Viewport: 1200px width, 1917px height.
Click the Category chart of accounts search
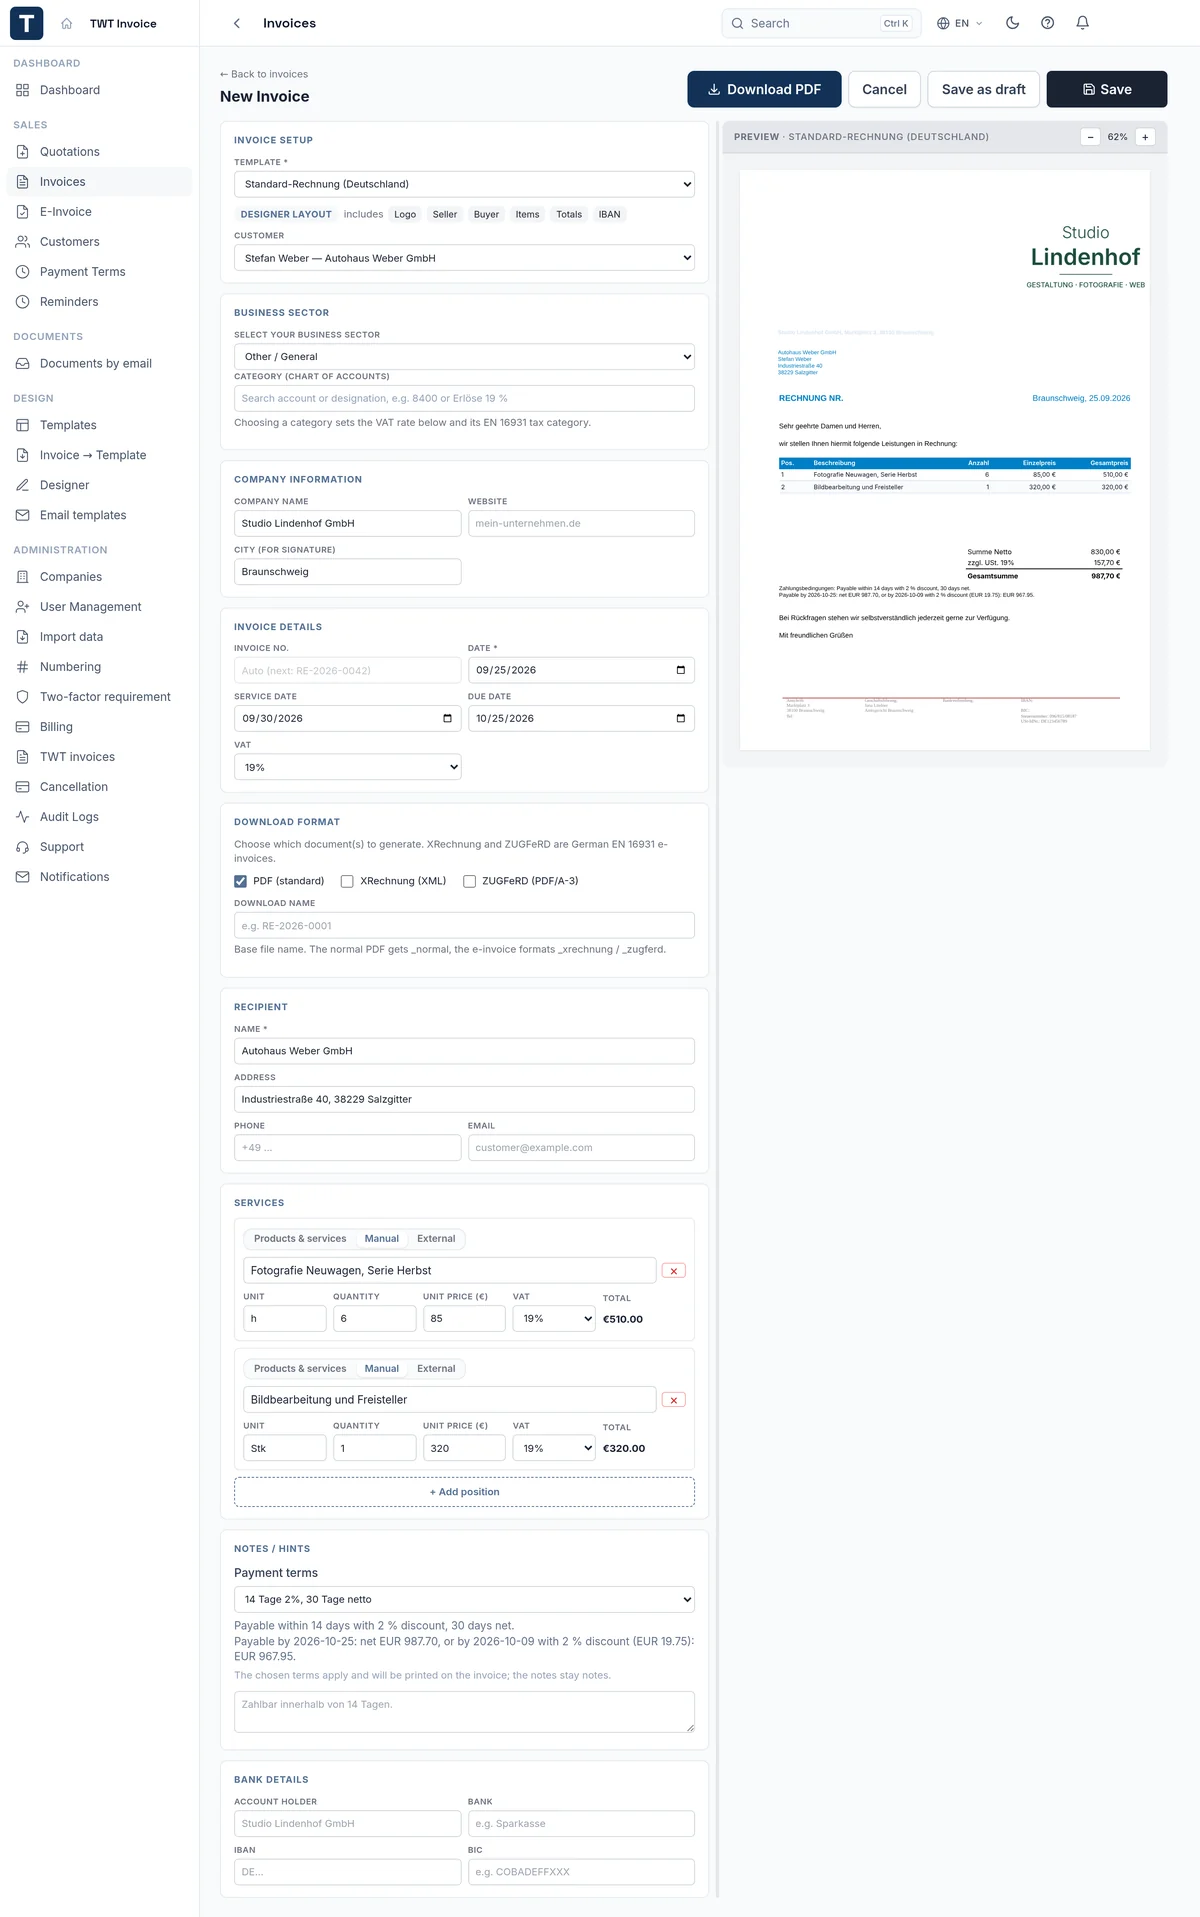point(464,398)
